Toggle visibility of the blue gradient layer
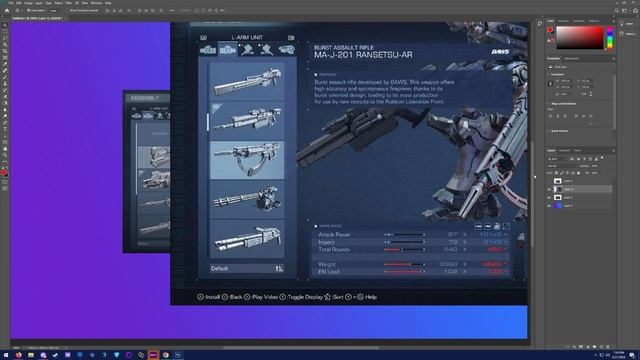The height and width of the screenshot is (360, 640). pyautogui.click(x=549, y=206)
